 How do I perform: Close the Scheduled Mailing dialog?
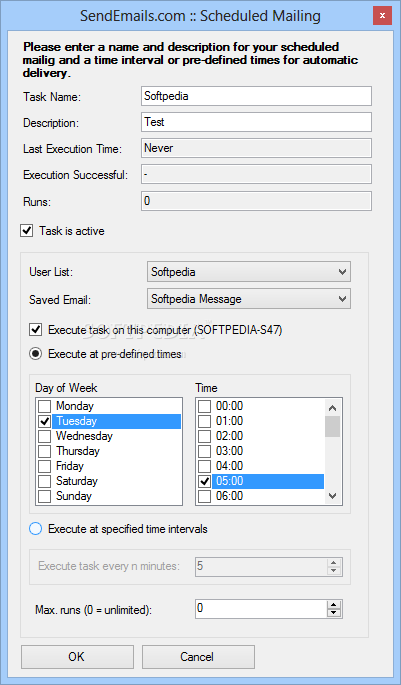tap(382, 16)
